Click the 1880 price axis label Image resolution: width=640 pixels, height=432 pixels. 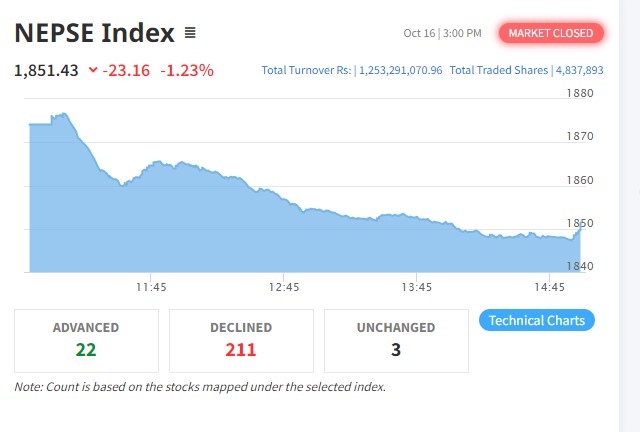pos(581,94)
